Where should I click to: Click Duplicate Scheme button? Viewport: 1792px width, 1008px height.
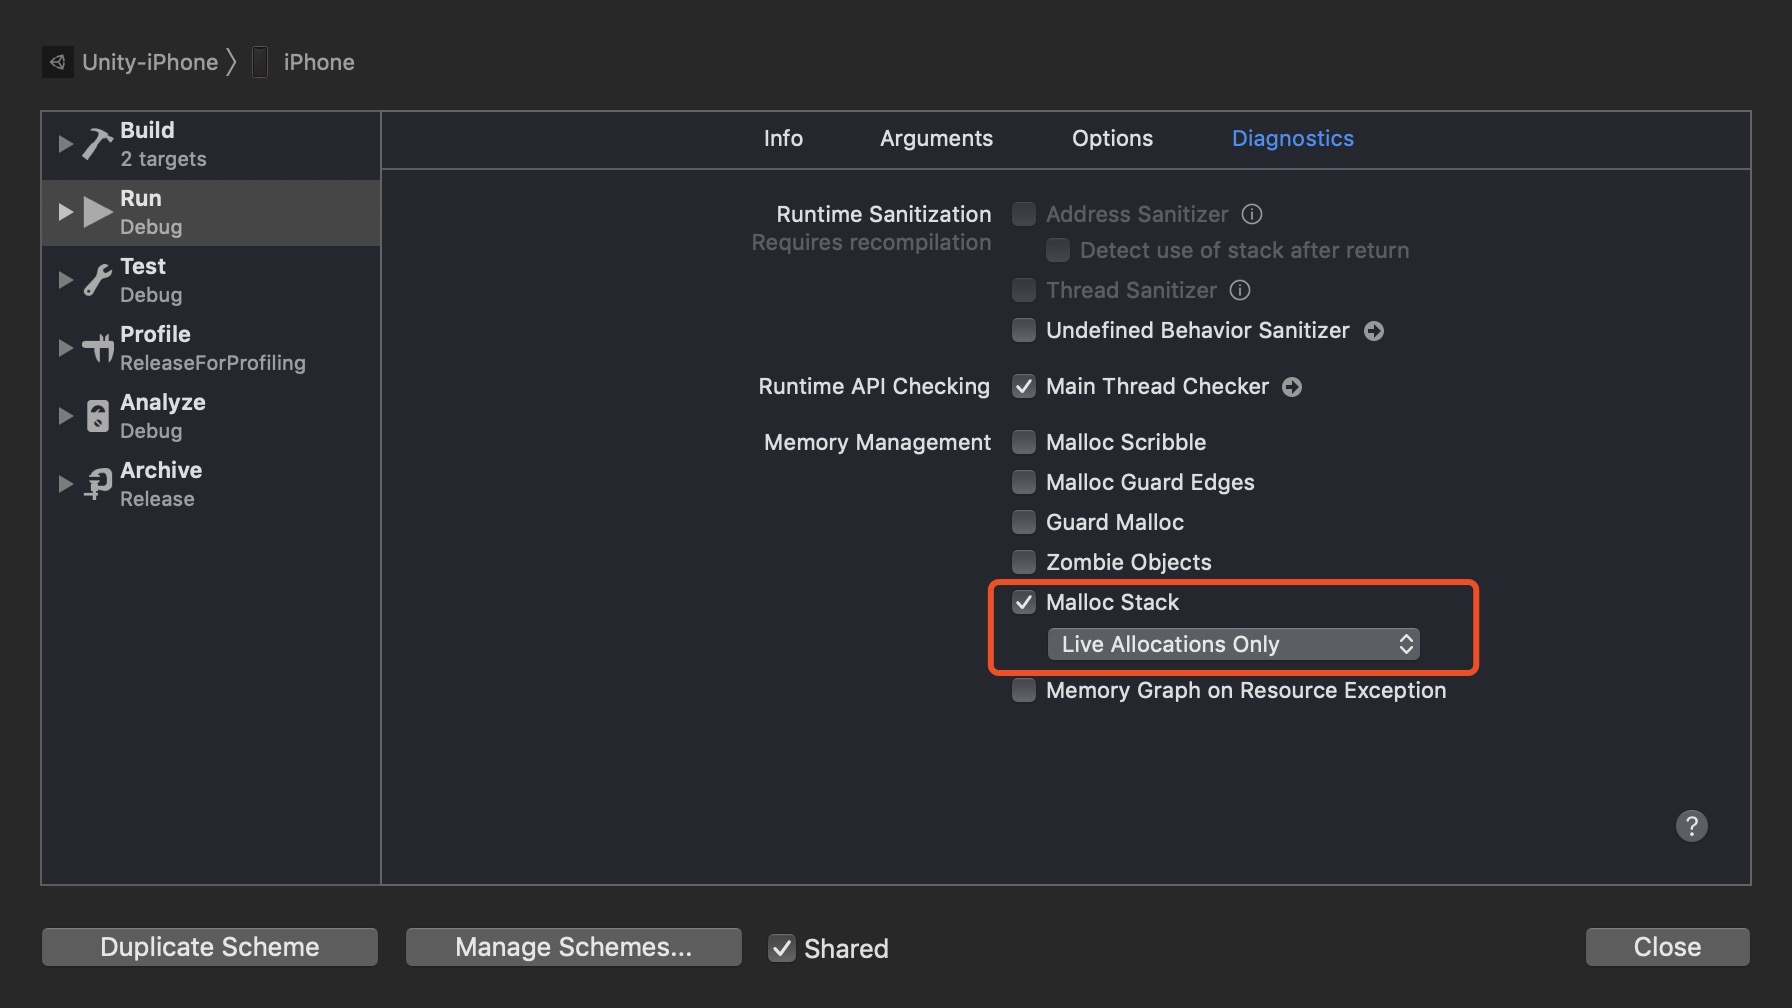point(210,947)
